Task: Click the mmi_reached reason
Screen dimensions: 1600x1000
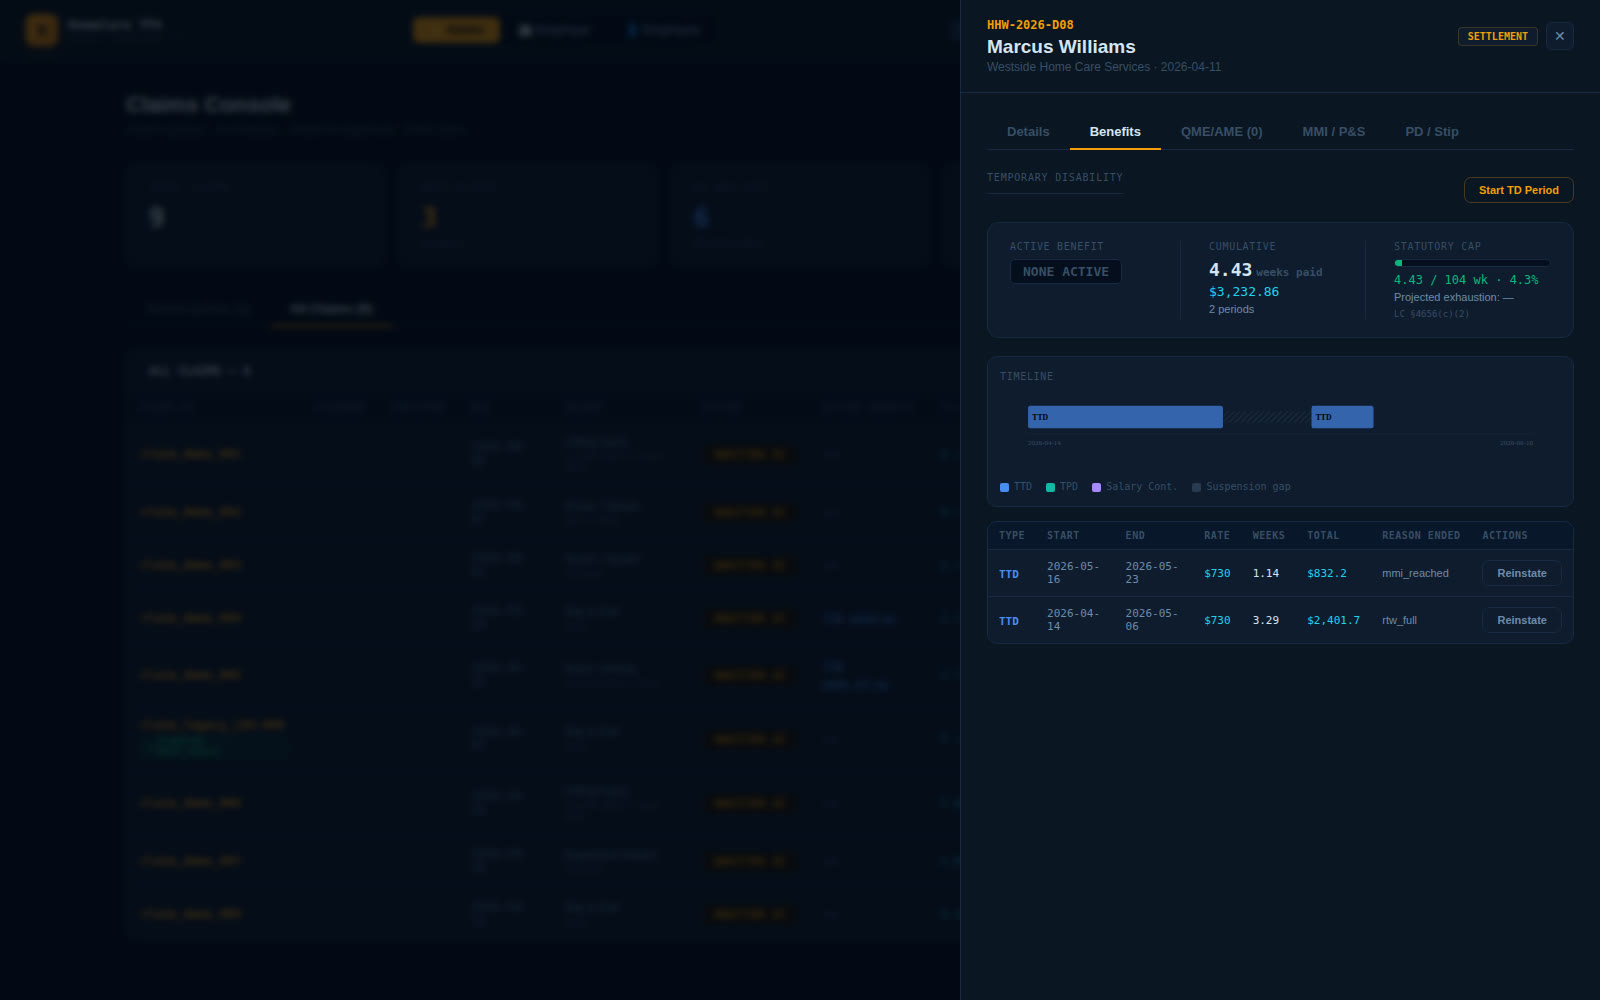Action: 1415,574
